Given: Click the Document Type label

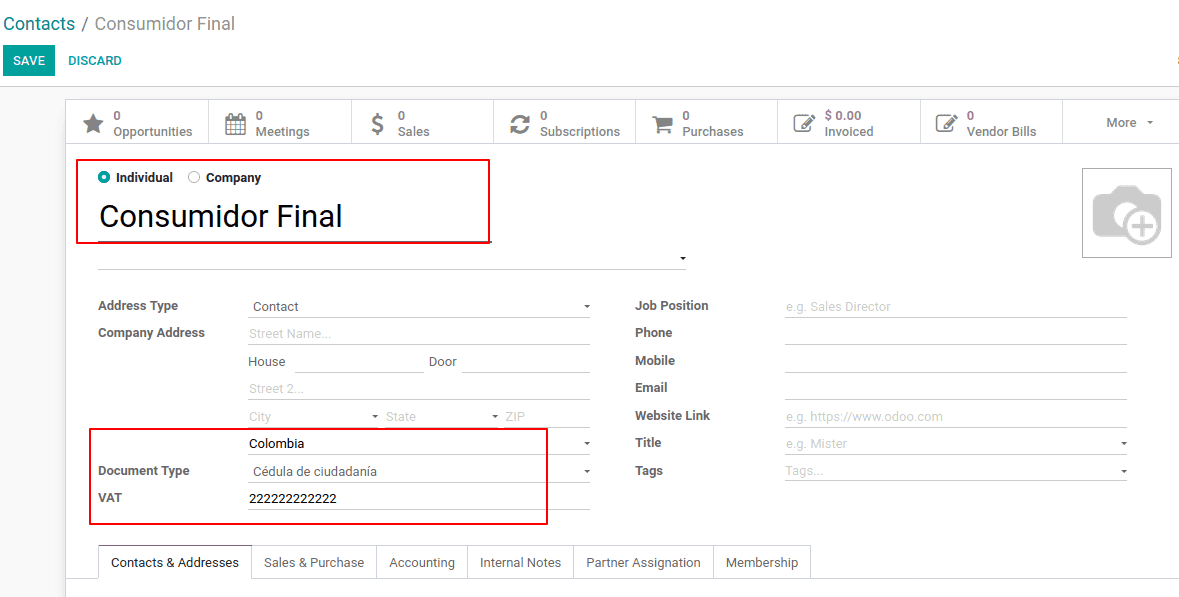Looking at the screenshot, I should [x=144, y=471].
